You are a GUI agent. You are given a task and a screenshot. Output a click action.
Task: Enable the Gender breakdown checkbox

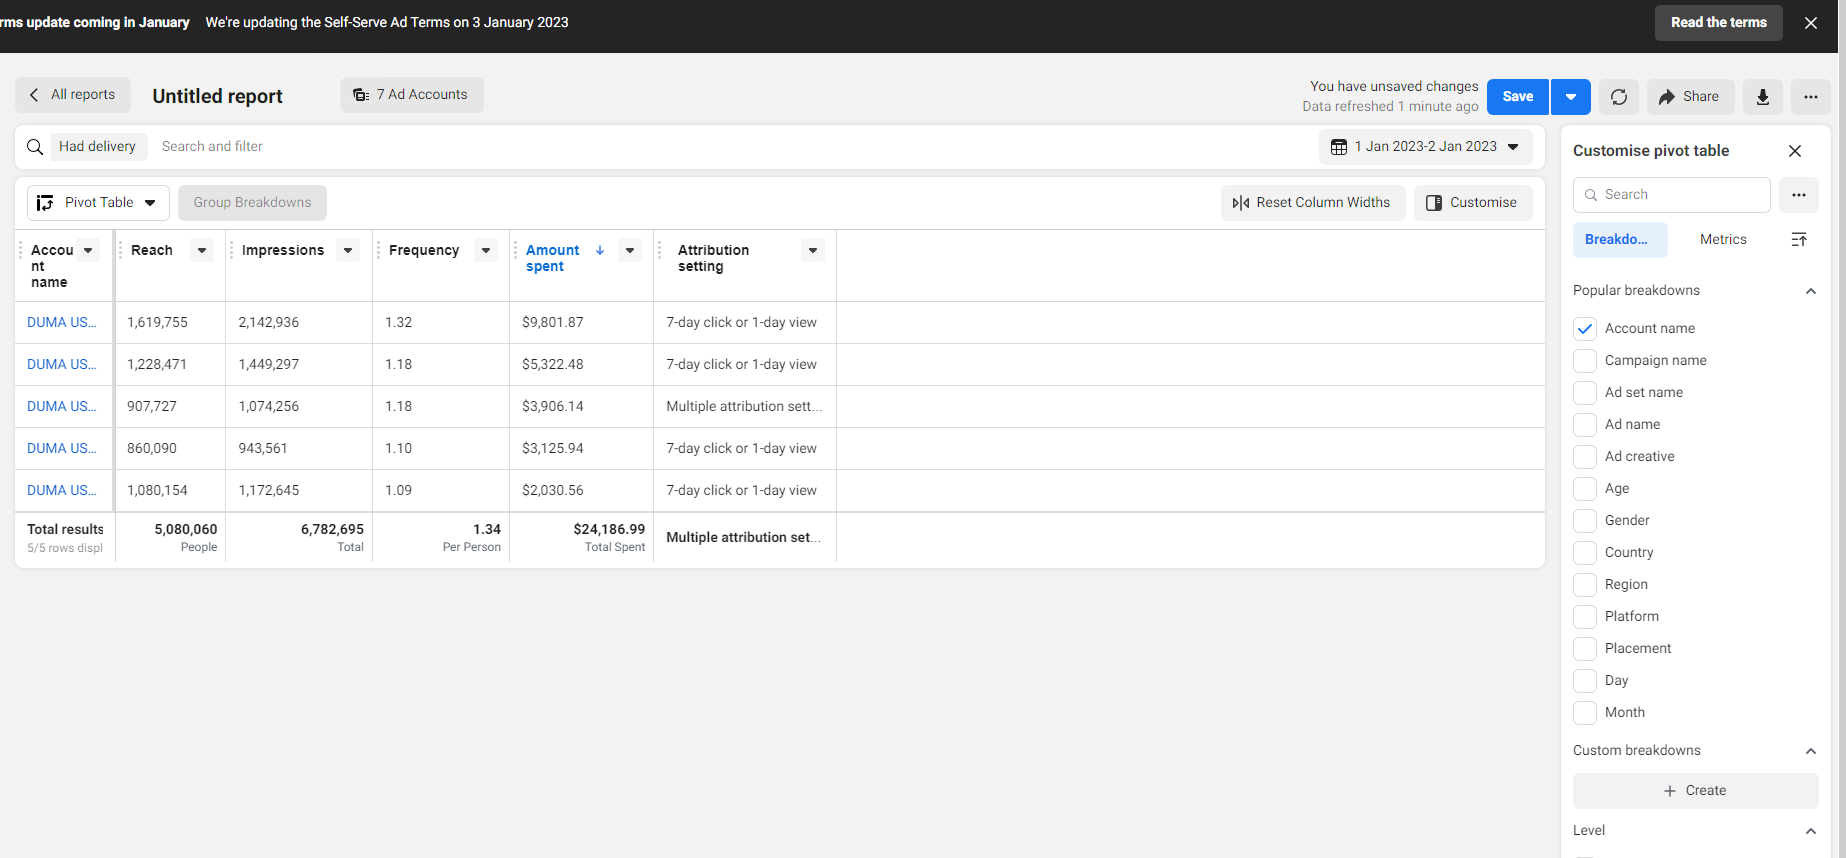click(1585, 521)
